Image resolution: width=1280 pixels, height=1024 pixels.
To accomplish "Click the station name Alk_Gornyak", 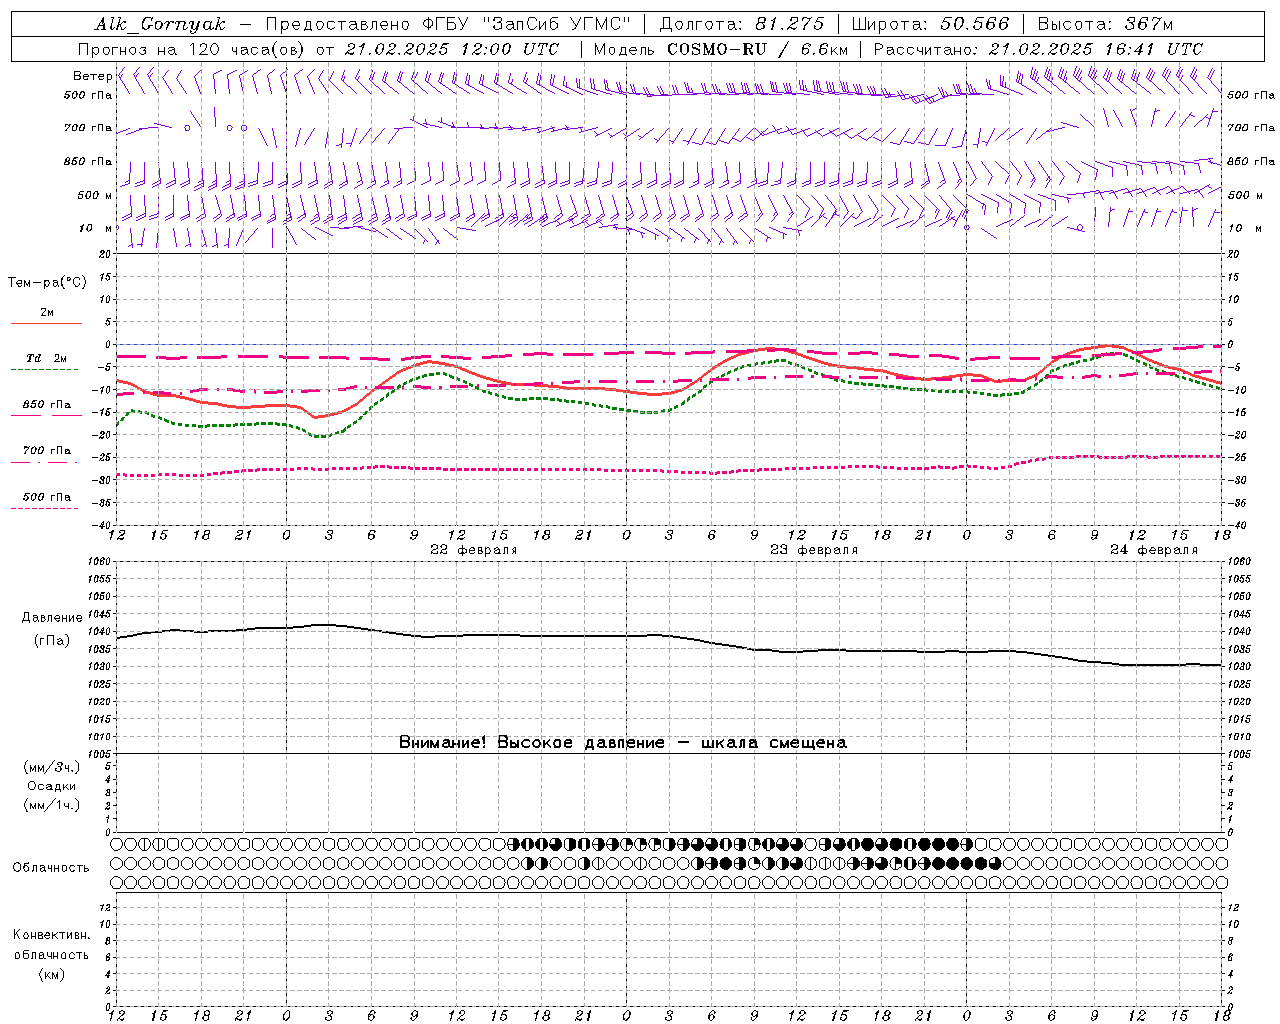I will click(161, 24).
